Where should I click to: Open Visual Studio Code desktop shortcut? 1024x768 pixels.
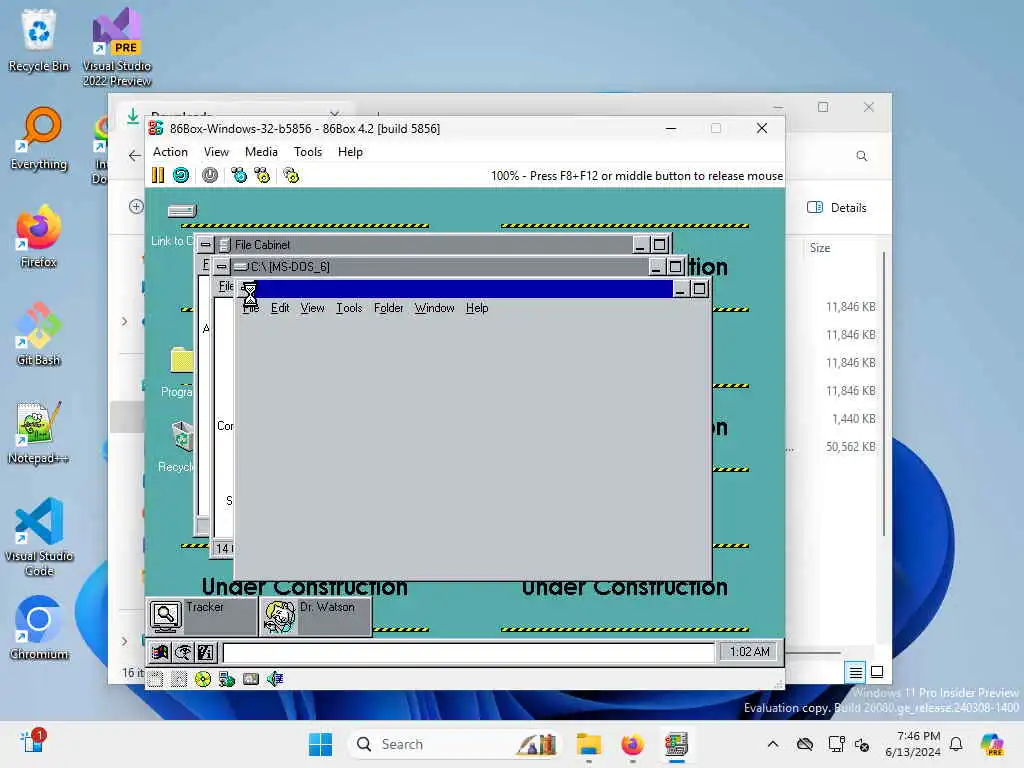tap(39, 537)
